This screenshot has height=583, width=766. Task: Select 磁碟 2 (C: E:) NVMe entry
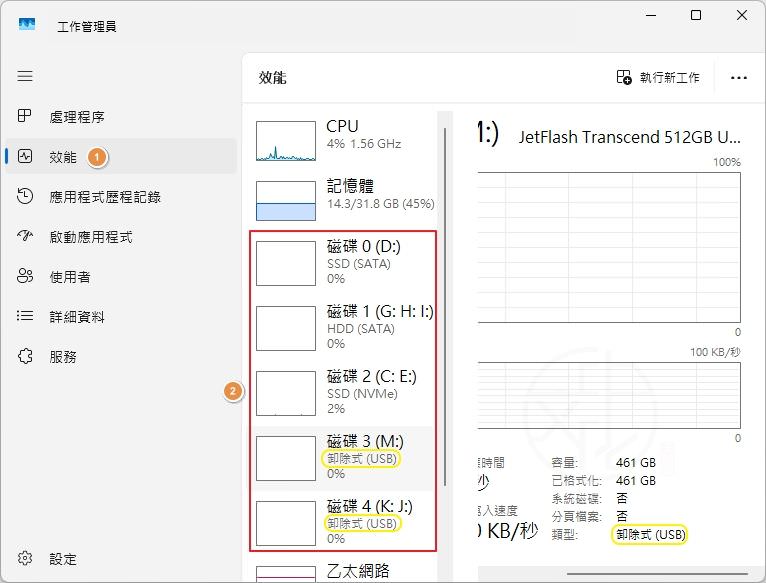[x=340, y=392]
